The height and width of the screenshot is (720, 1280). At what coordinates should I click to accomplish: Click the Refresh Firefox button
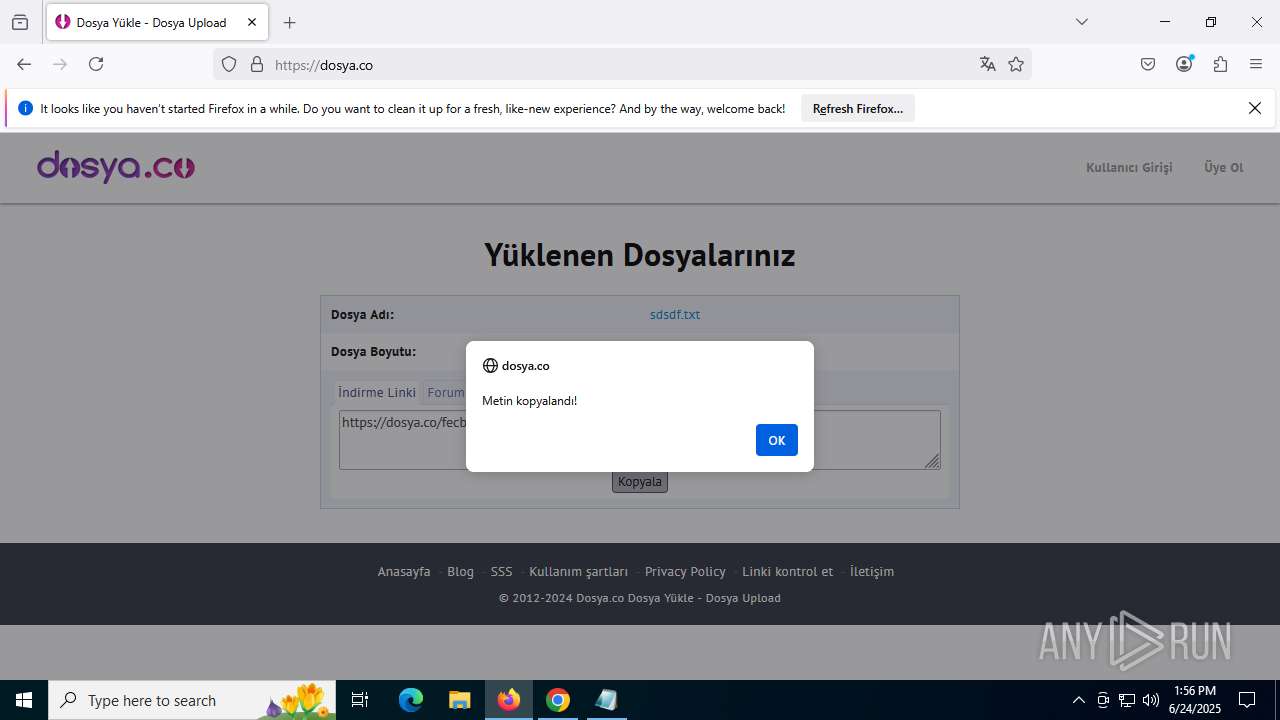click(858, 108)
